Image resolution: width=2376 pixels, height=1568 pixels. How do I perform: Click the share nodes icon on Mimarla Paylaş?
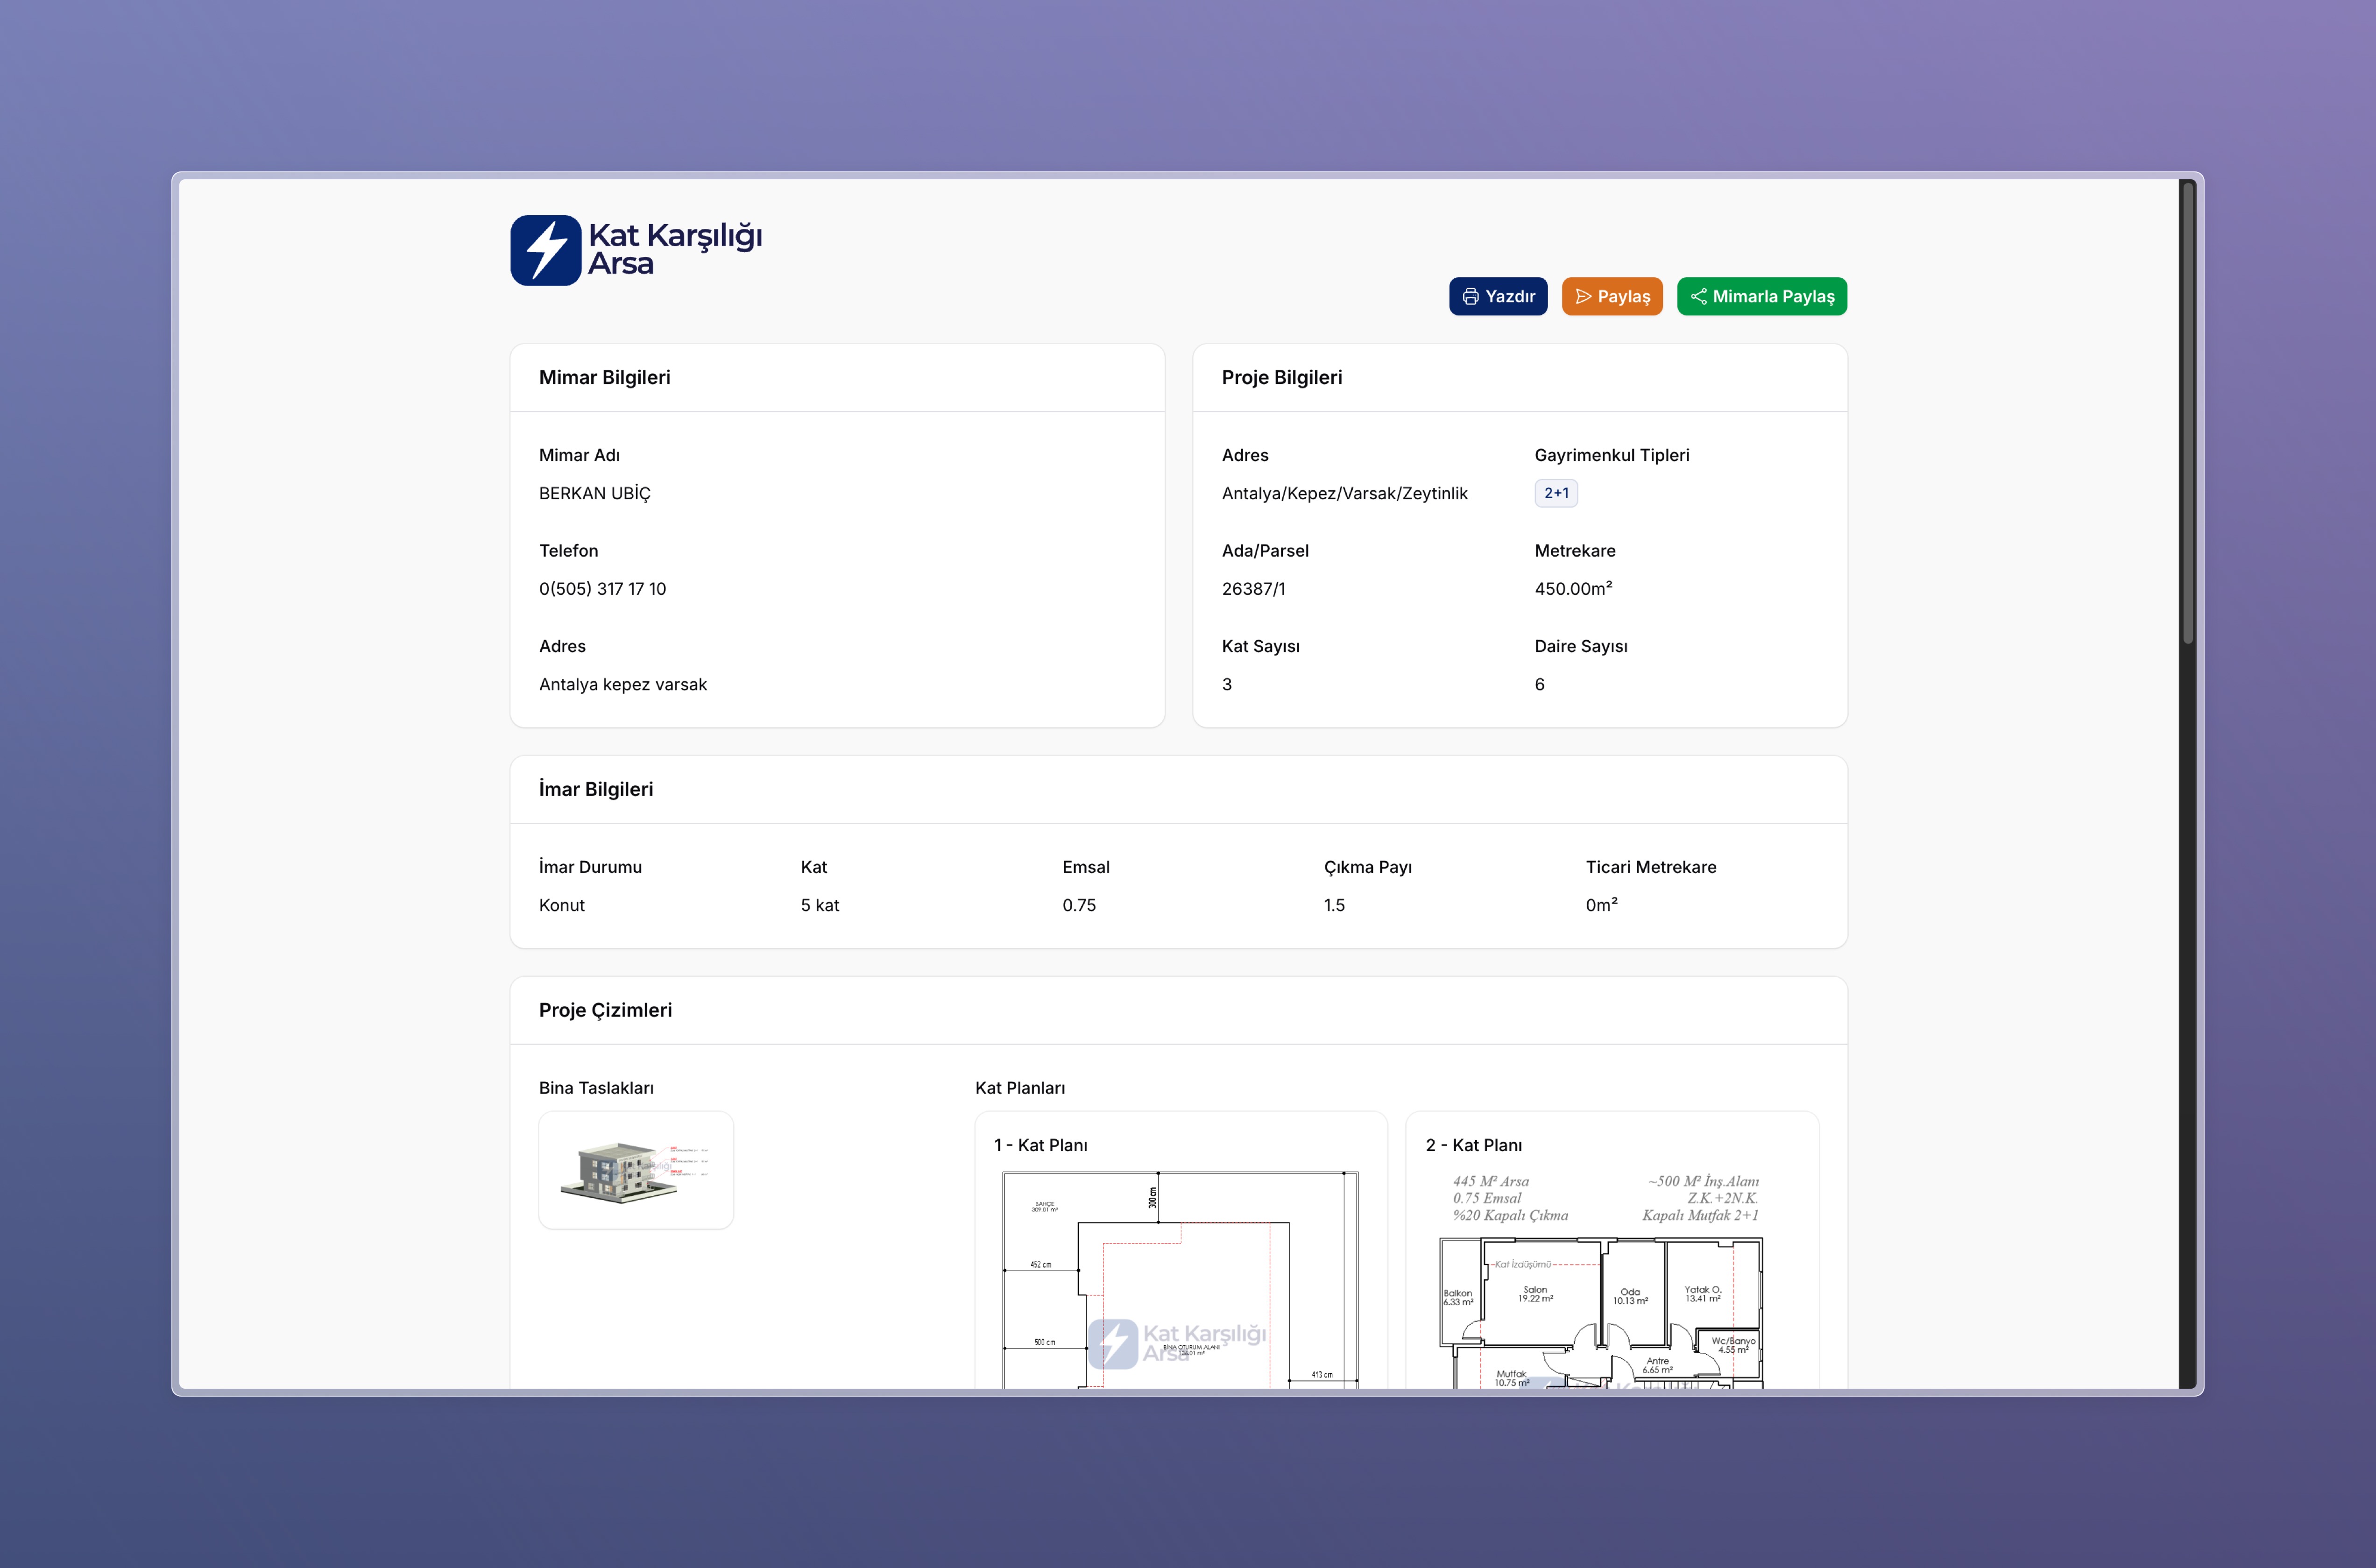point(1698,296)
